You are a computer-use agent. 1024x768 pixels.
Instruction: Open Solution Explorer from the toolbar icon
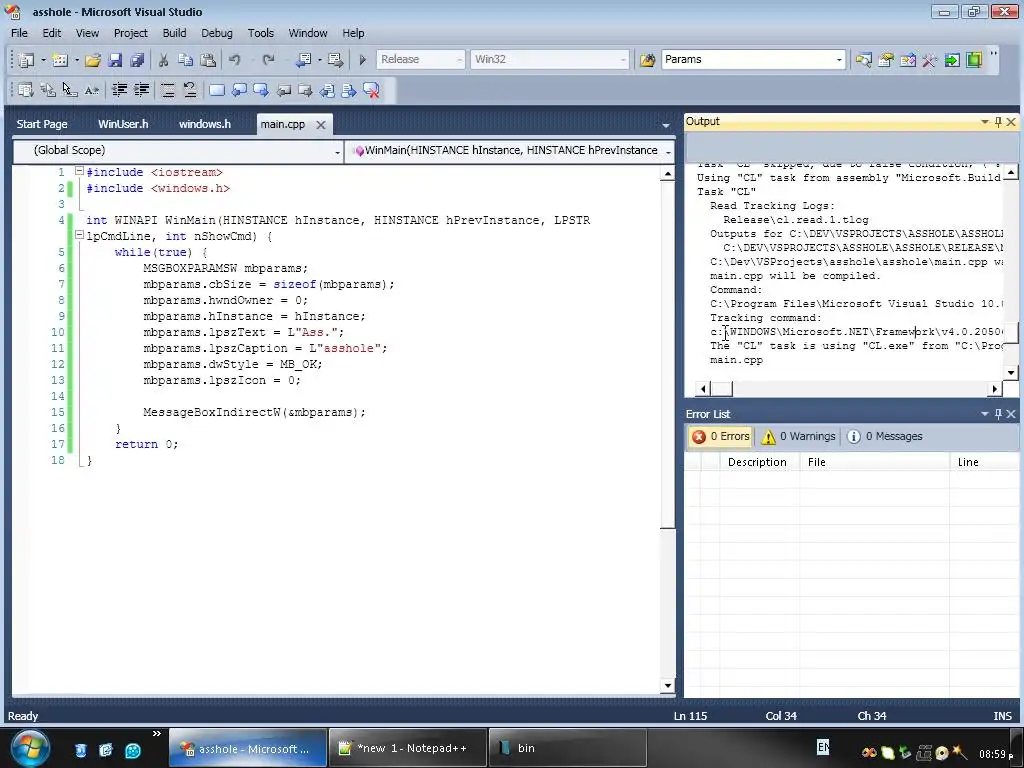[x=863, y=60]
